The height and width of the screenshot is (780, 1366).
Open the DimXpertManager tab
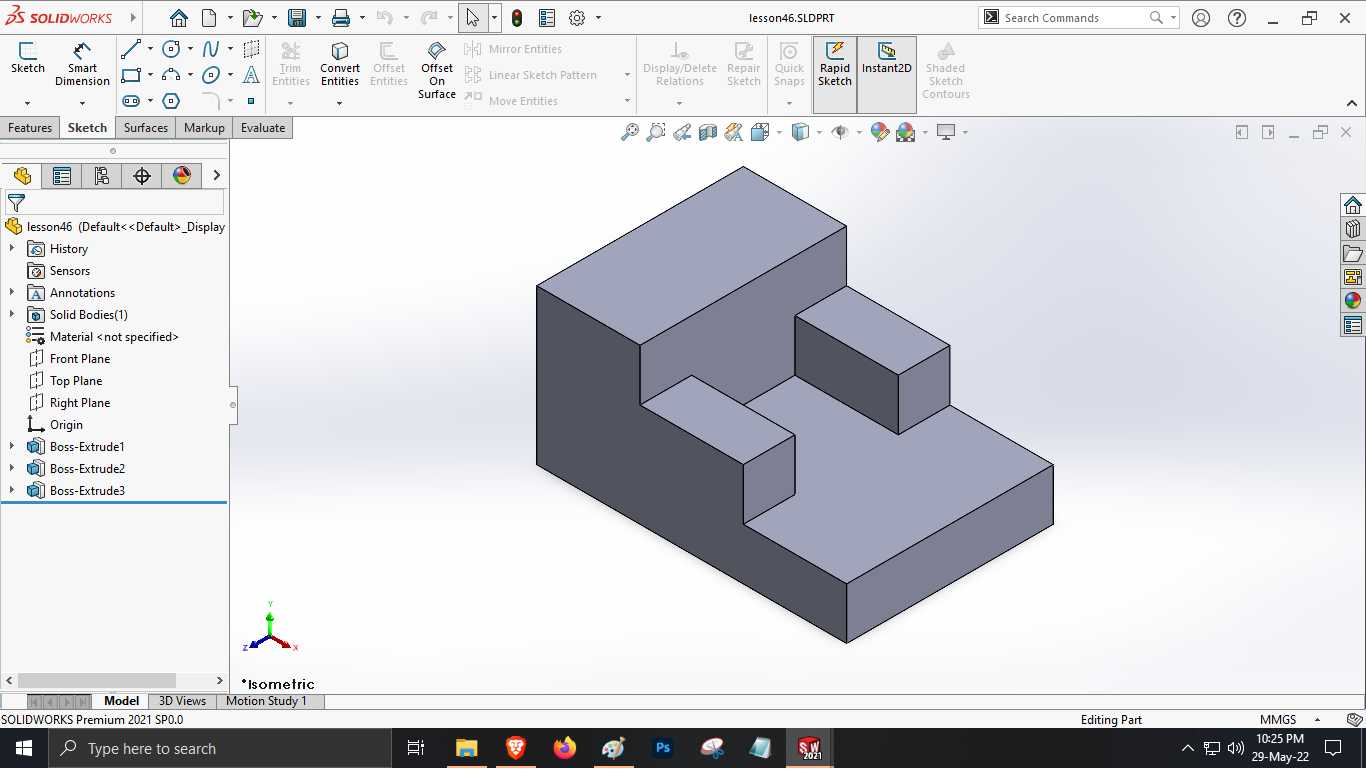(142, 176)
